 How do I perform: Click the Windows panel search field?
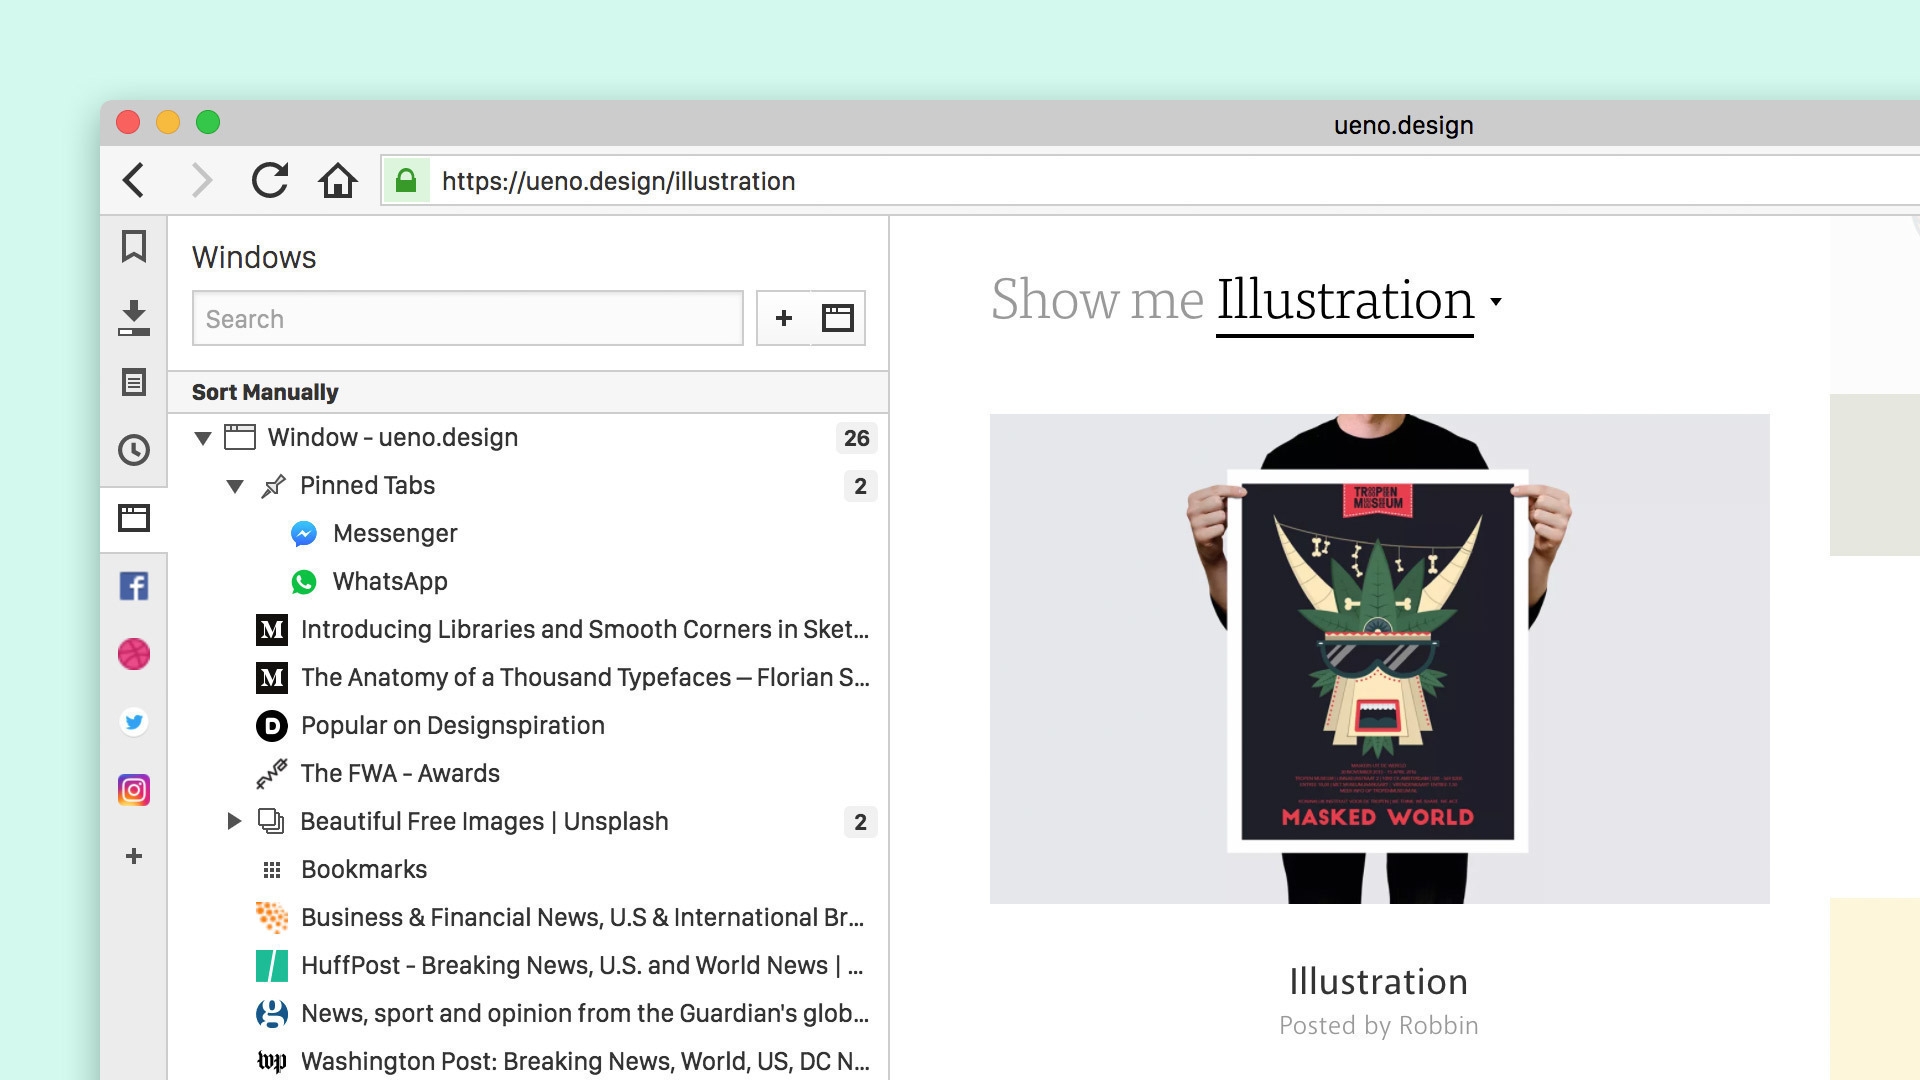[467, 319]
